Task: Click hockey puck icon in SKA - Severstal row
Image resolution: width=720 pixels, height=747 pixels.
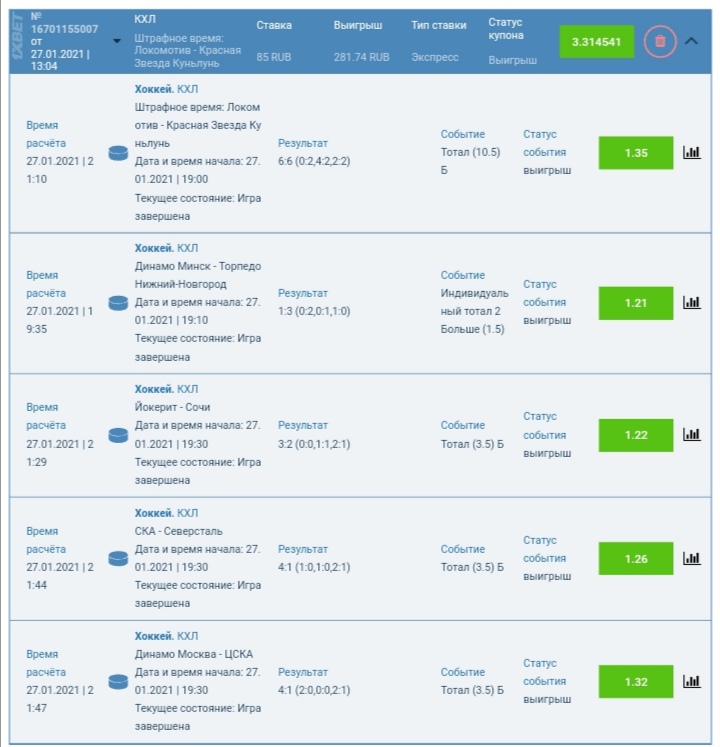Action: (118, 558)
